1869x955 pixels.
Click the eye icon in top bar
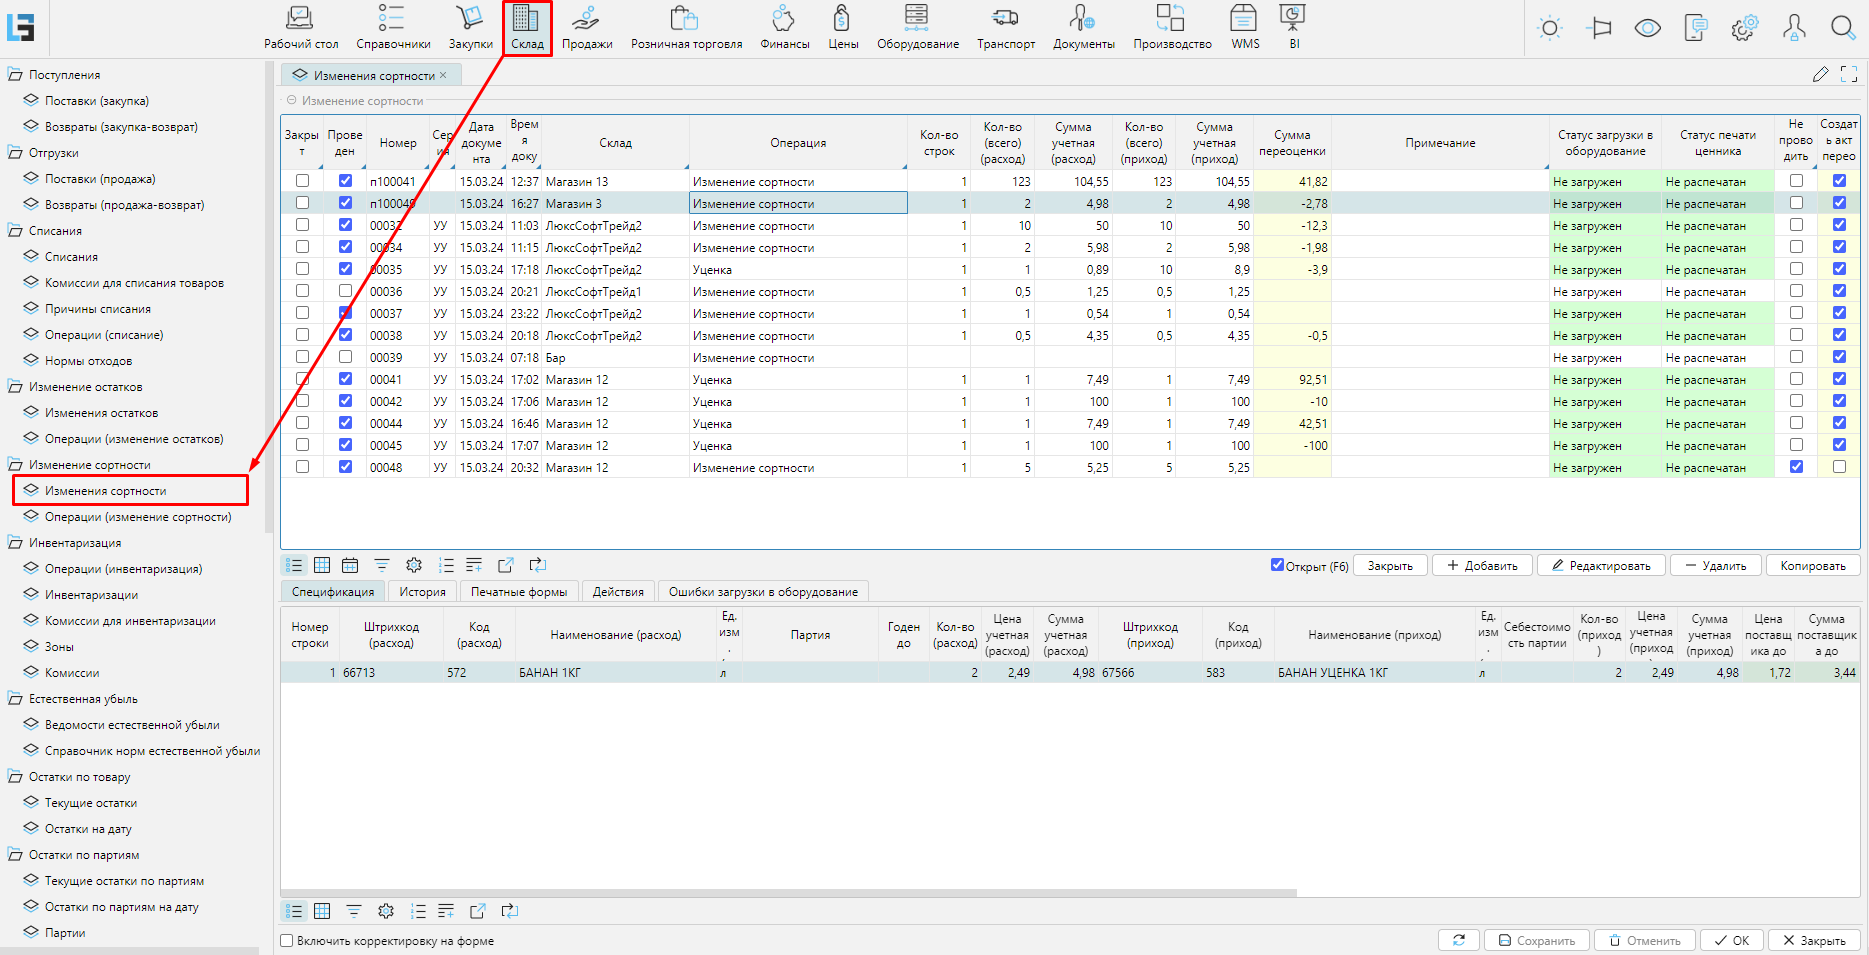(x=1647, y=28)
